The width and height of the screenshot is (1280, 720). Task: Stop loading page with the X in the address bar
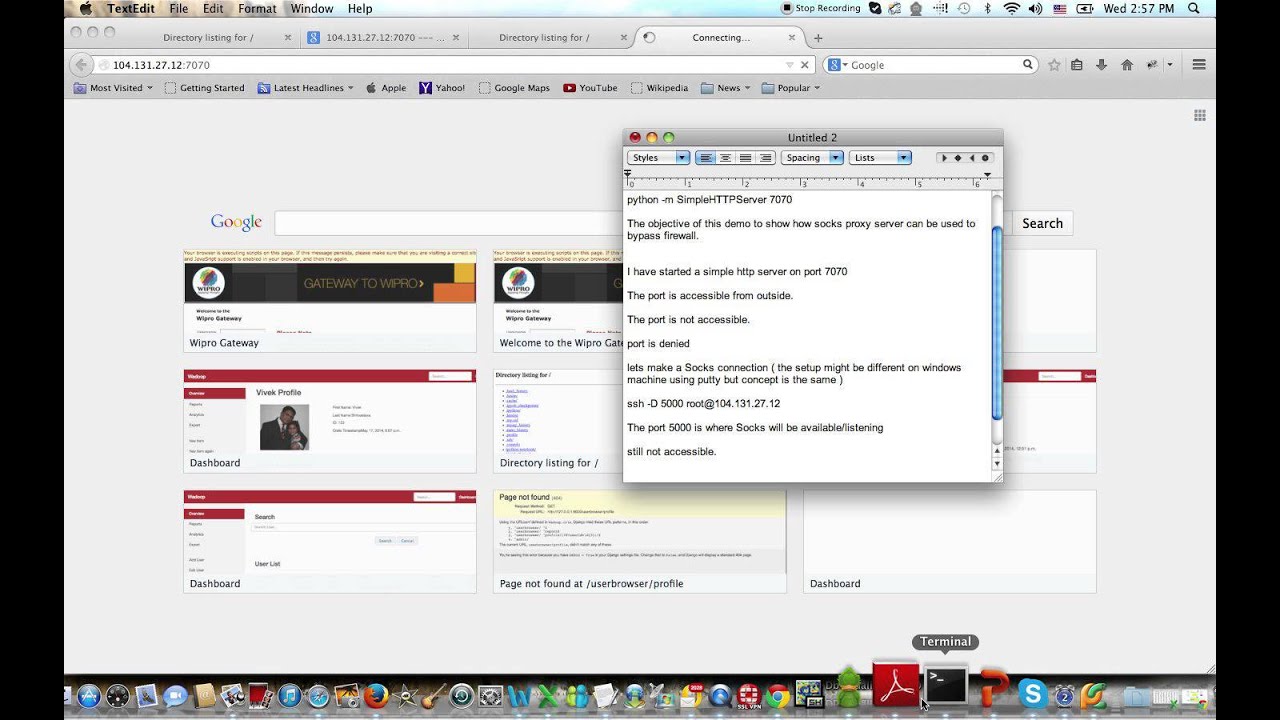point(806,65)
